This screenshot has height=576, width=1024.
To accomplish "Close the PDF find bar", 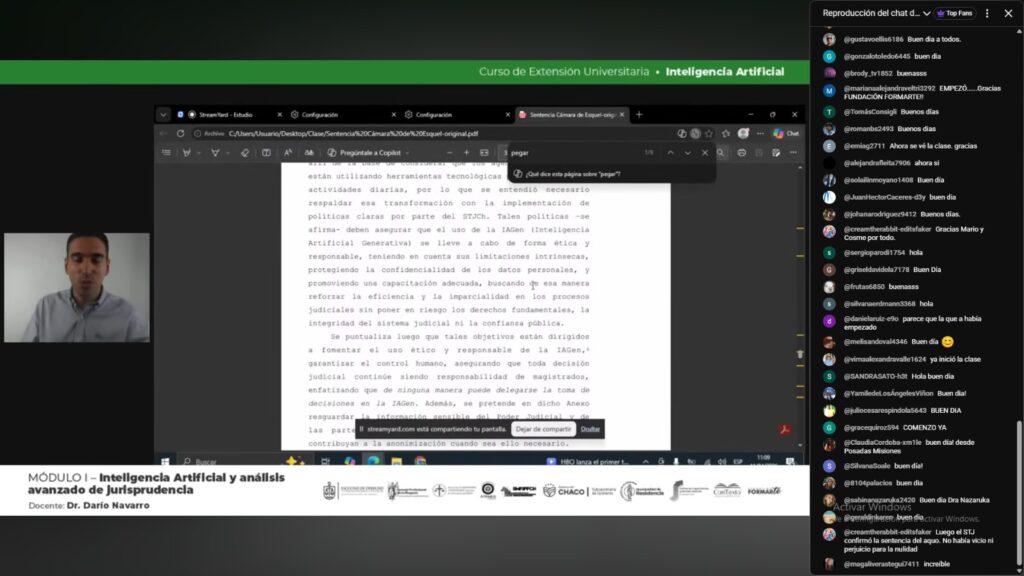I will (705, 152).
